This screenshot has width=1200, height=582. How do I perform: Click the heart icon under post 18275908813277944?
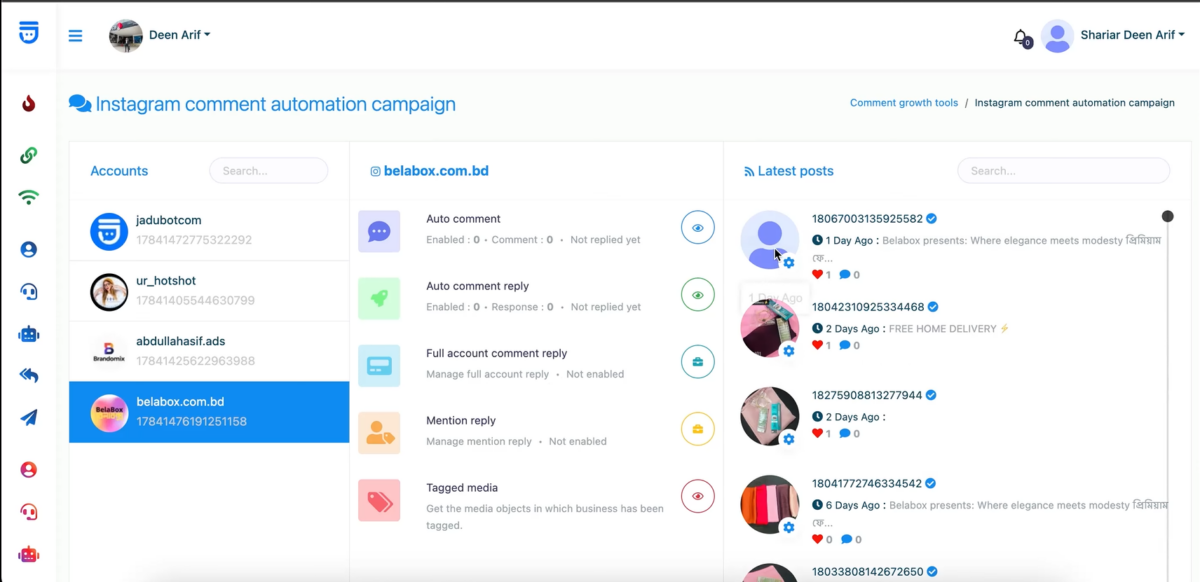coord(817,434)
